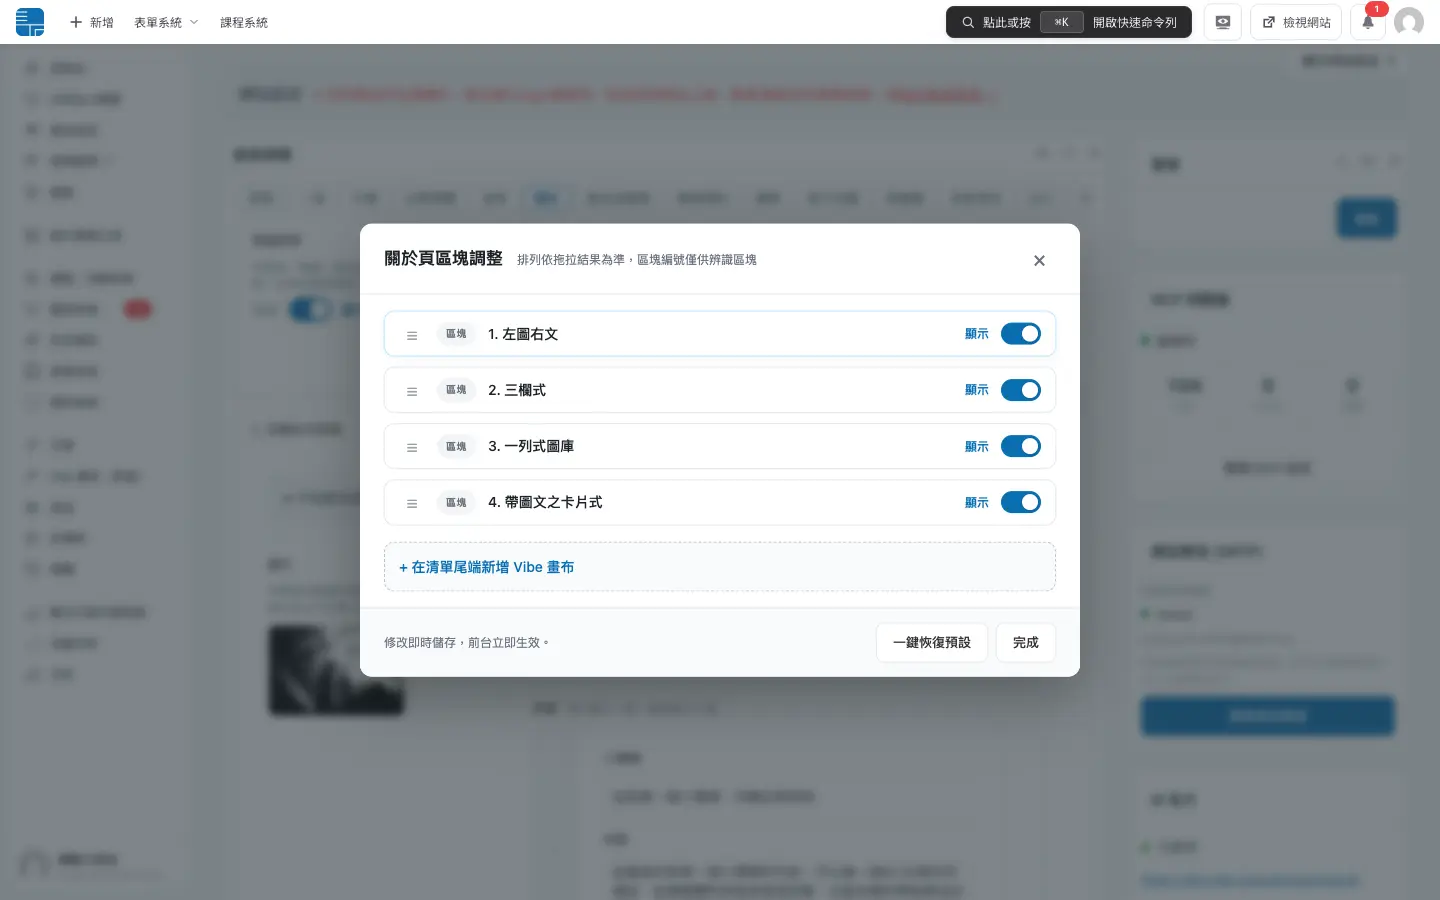Viewport: 1440px width, 900px height.
Task: Select the 1. 左圖右文 row label
Action: 523,334
